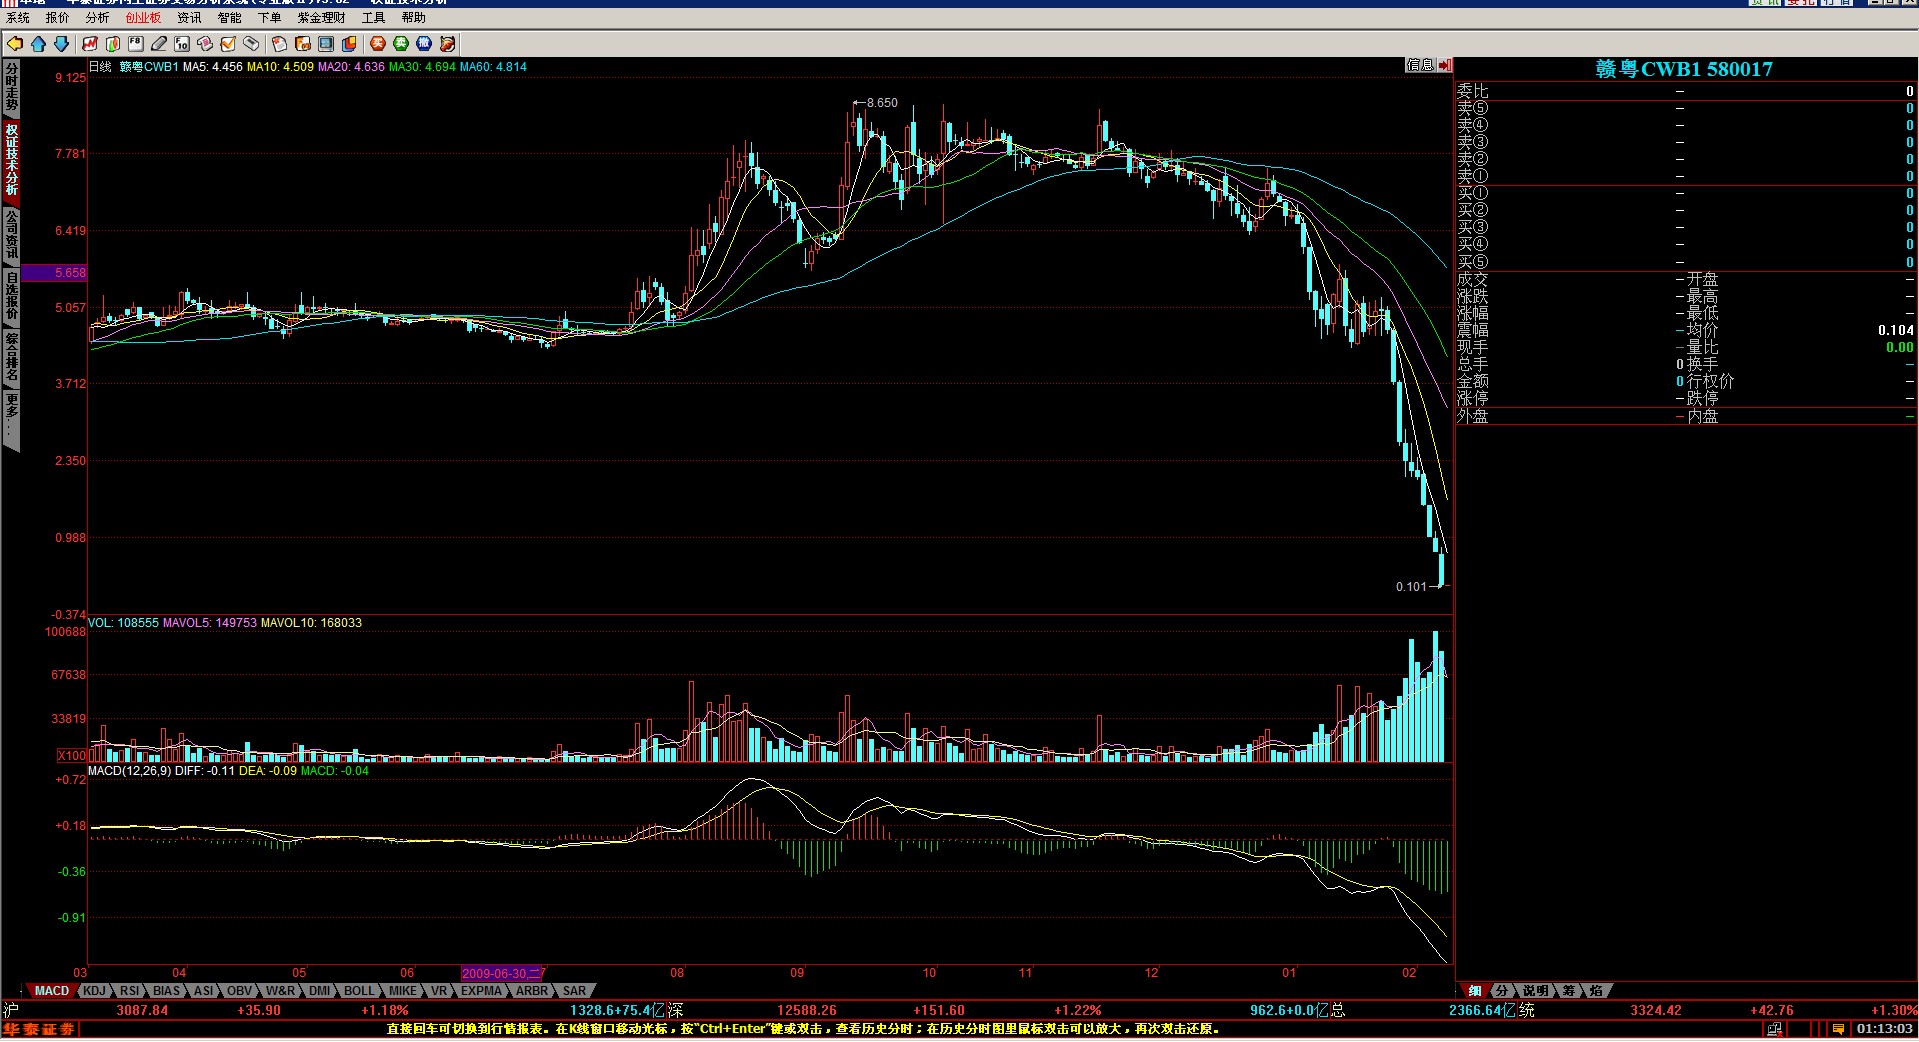Click the yellow back arrow toolbar icon
1919x1042 pixels.
click(15, 44)
